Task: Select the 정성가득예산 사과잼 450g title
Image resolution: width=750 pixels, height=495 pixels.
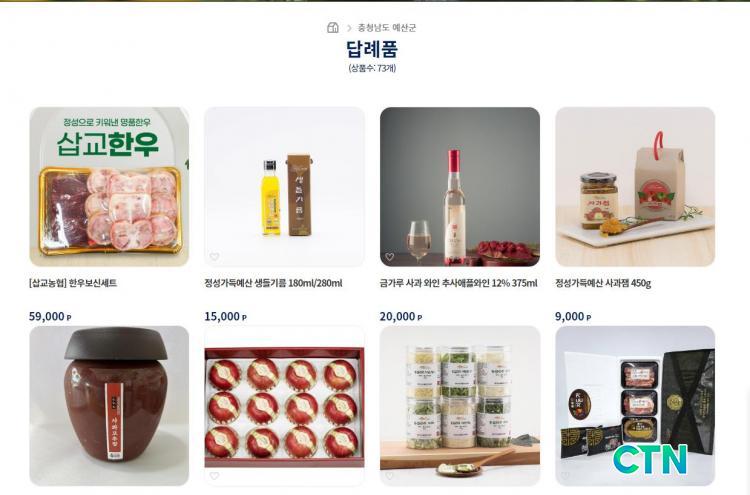Action: [603, 283]
